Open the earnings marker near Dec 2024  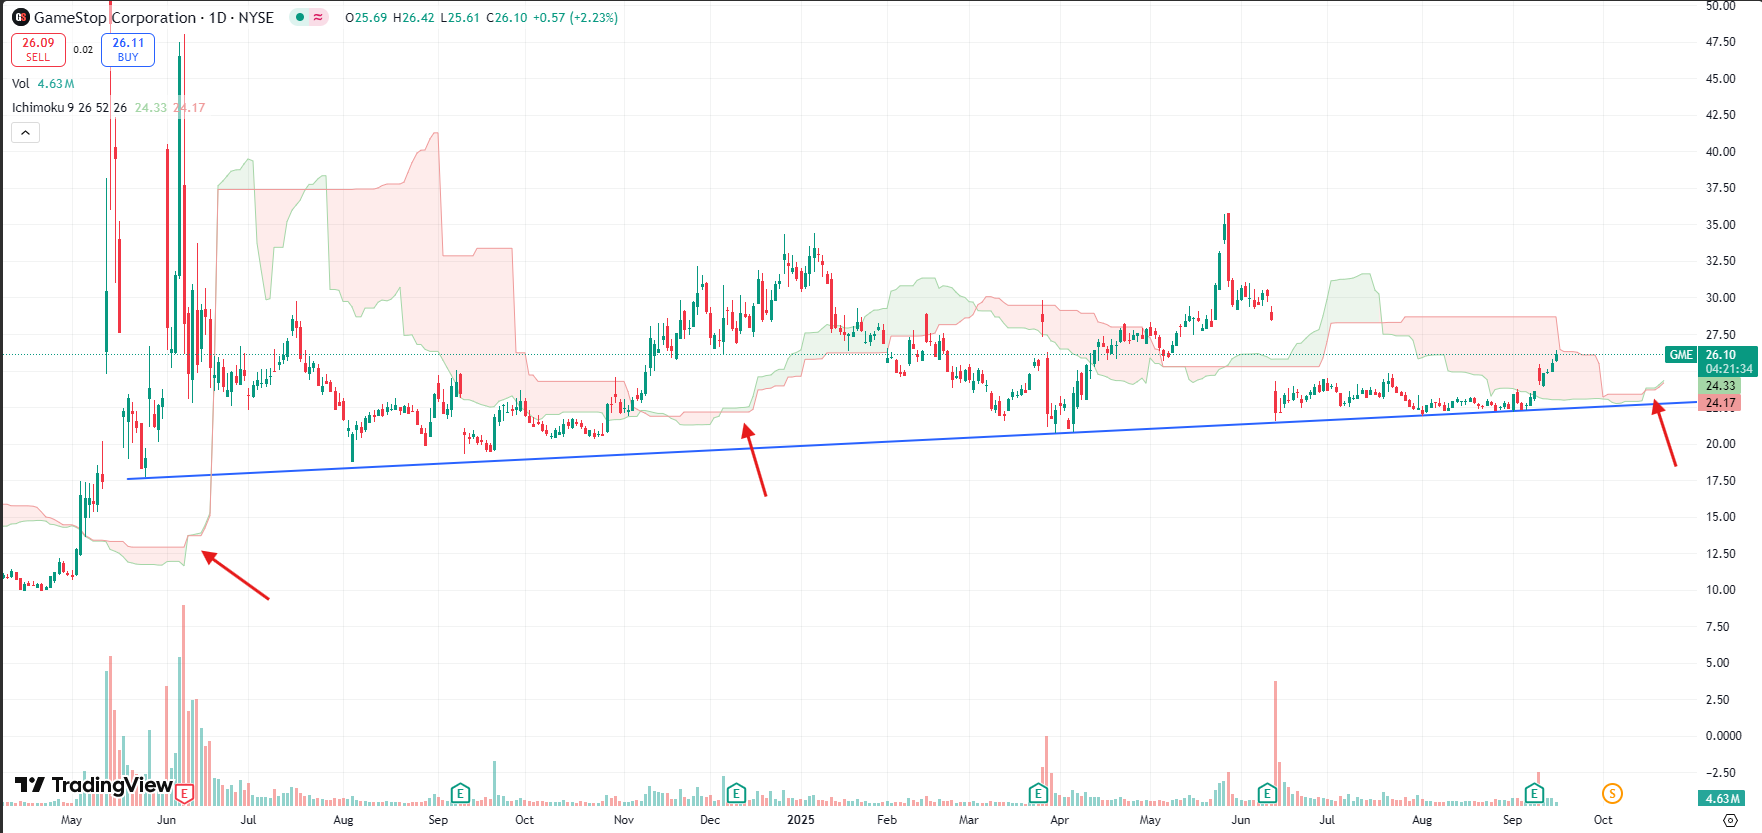coord(736,794)
